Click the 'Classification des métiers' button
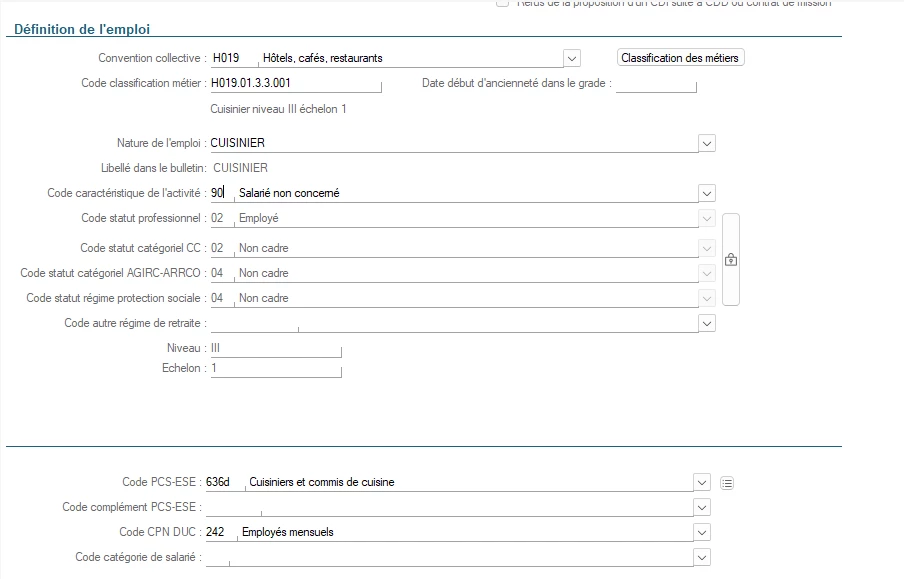904x579 pixels. click(680, 58)
